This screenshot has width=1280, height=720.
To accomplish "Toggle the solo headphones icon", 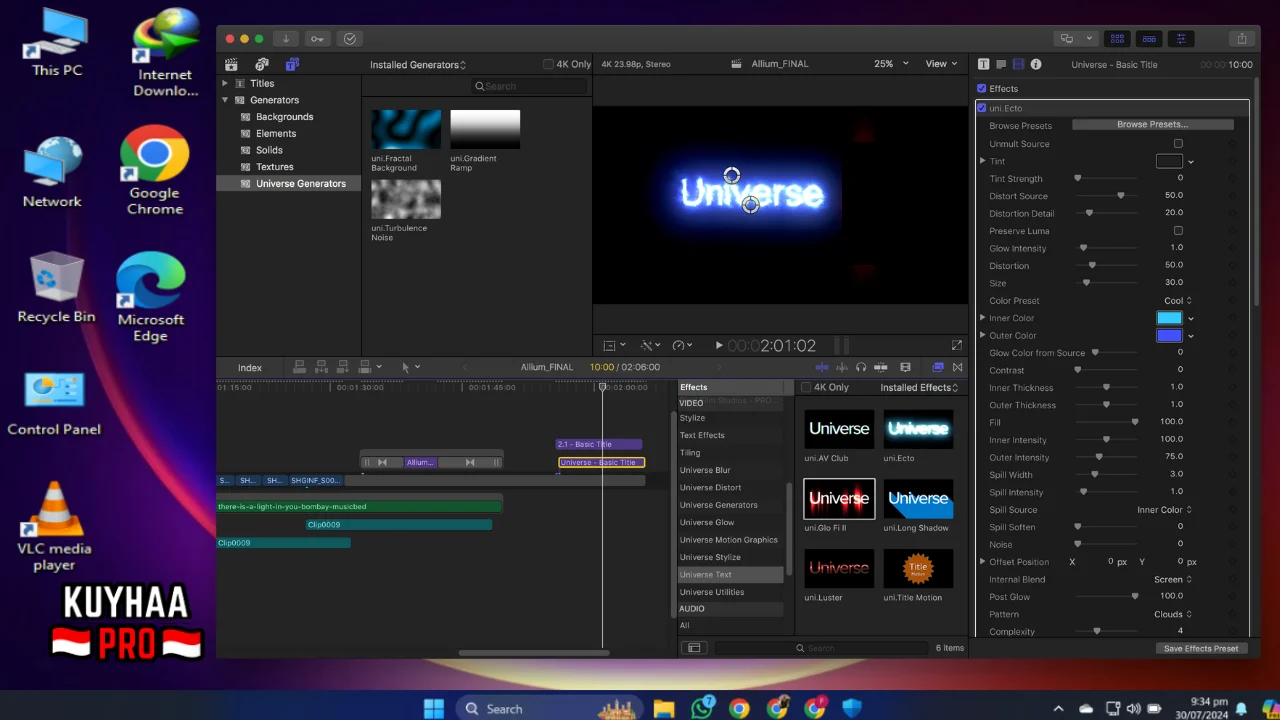I will (x=861, y=367).
